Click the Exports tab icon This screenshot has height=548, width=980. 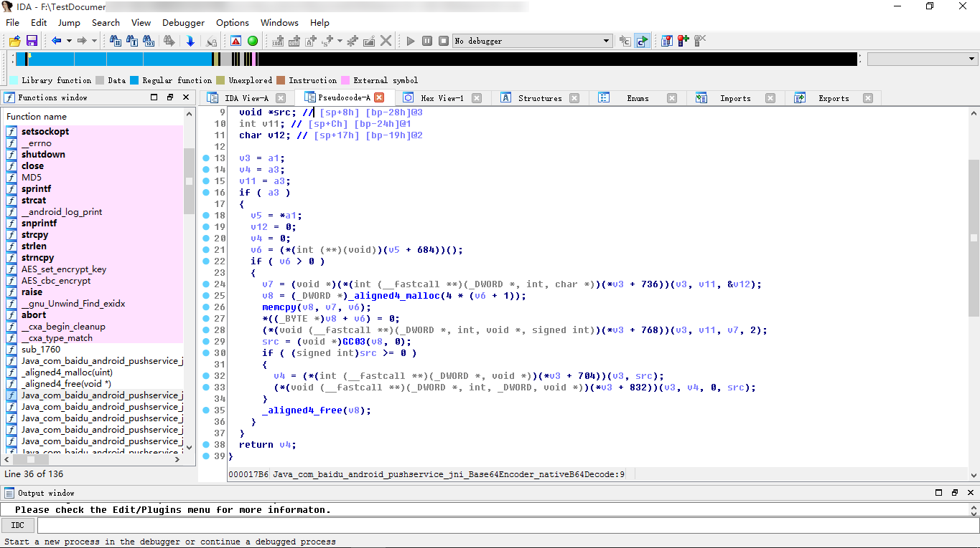tap(799, 98)
